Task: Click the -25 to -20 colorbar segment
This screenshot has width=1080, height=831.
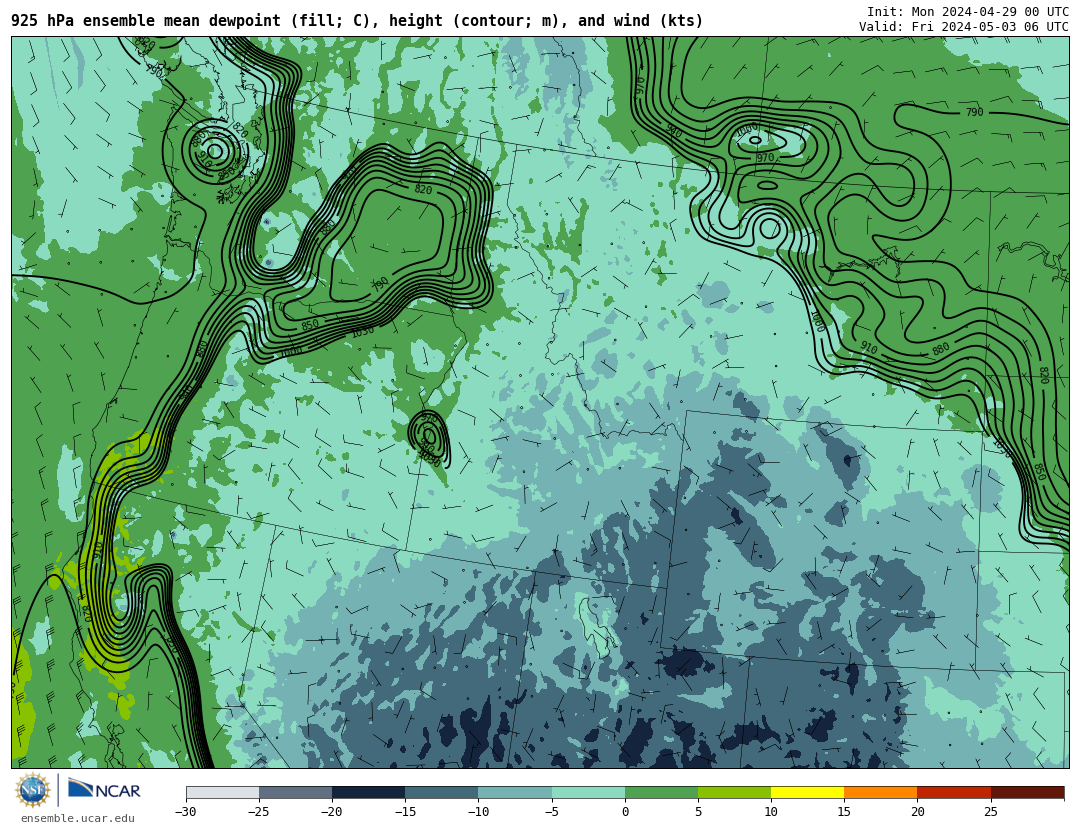Action: click(295, 792)
